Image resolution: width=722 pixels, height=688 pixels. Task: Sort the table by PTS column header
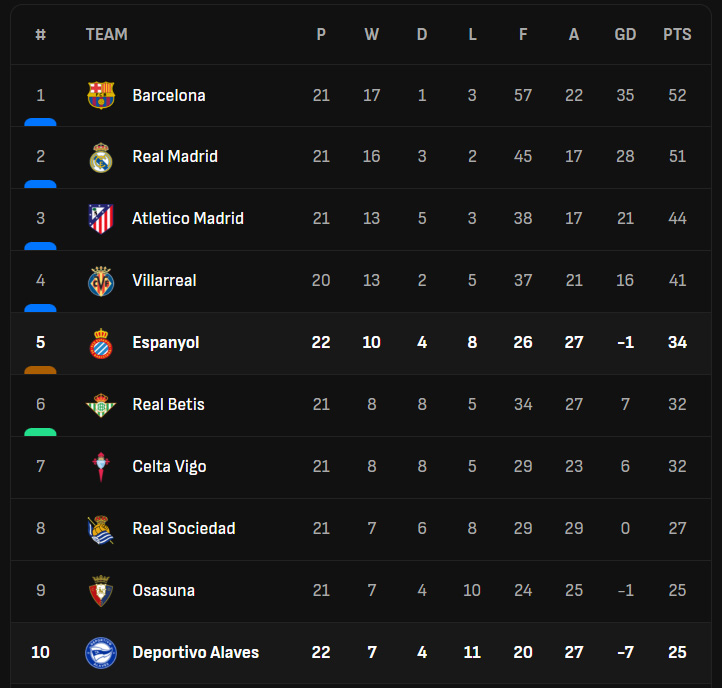(x=677, y=34)
